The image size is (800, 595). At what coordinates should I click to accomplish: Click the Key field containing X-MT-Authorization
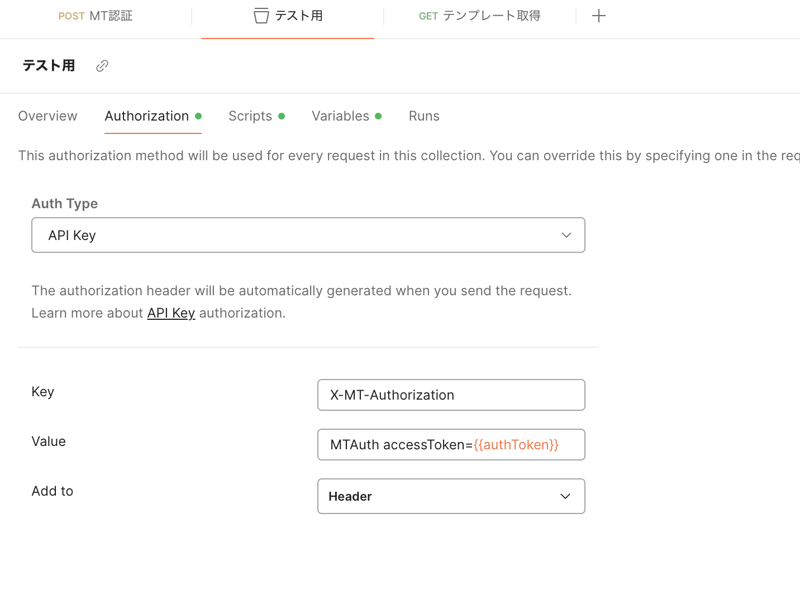coord(450,395)
